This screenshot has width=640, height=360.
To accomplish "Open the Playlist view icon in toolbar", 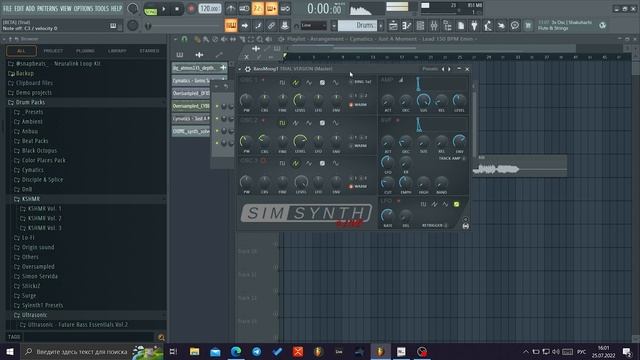I will (393, 26).
